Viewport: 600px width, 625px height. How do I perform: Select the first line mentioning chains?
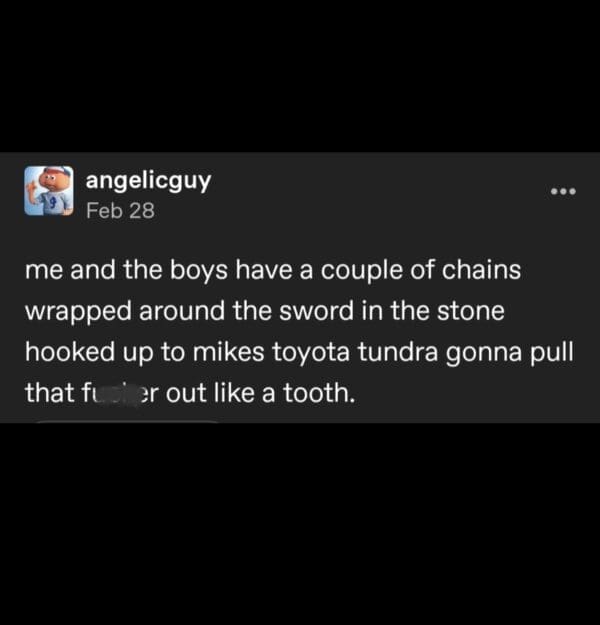point(273,271)
